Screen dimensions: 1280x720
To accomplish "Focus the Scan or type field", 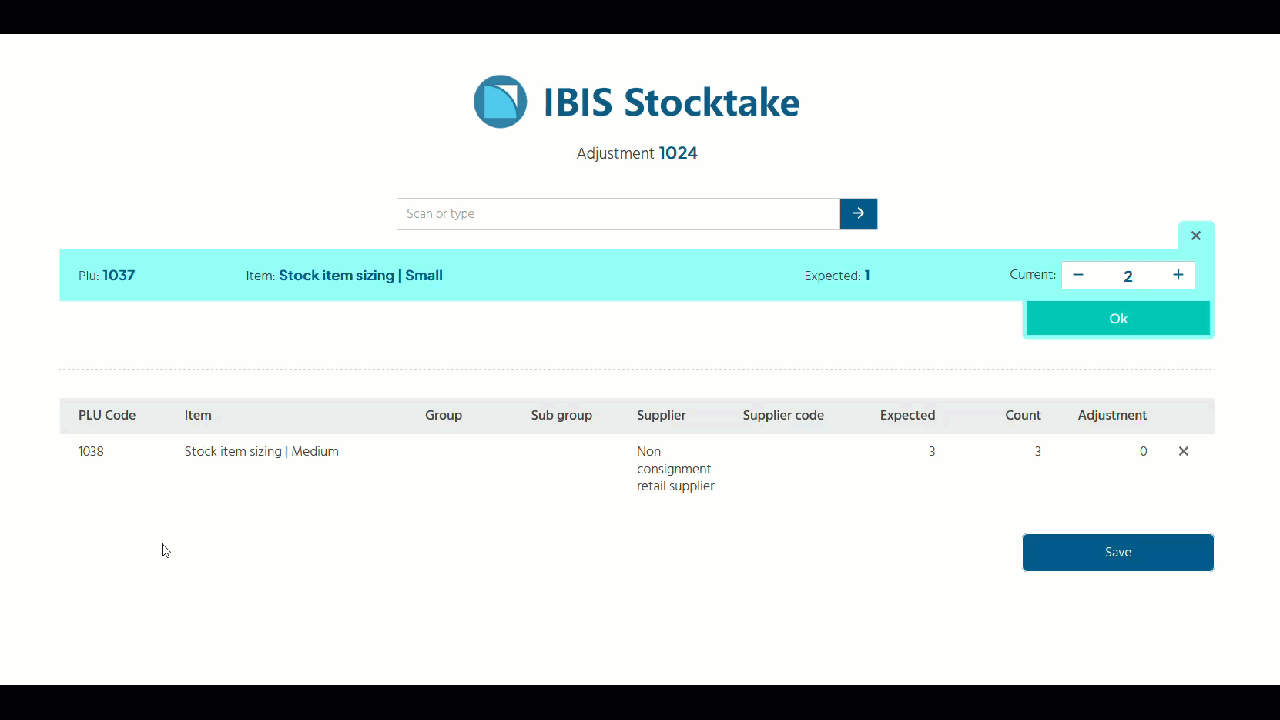I will click(618, 214).
